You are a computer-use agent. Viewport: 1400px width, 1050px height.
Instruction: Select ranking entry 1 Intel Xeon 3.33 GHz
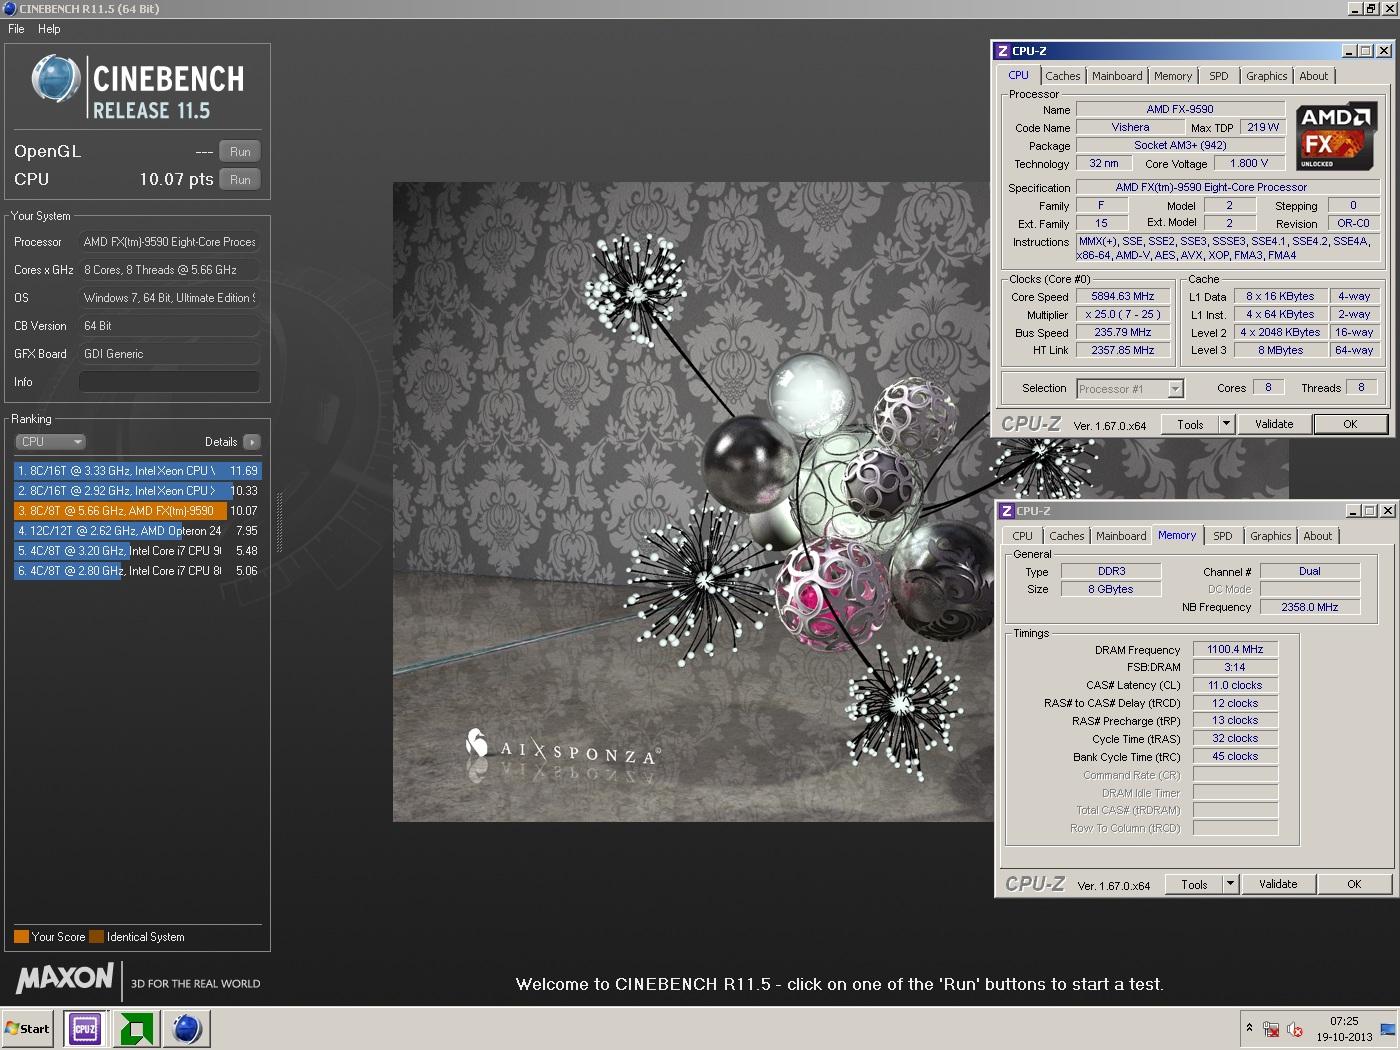pyautogui.click(x=138, y=471)
